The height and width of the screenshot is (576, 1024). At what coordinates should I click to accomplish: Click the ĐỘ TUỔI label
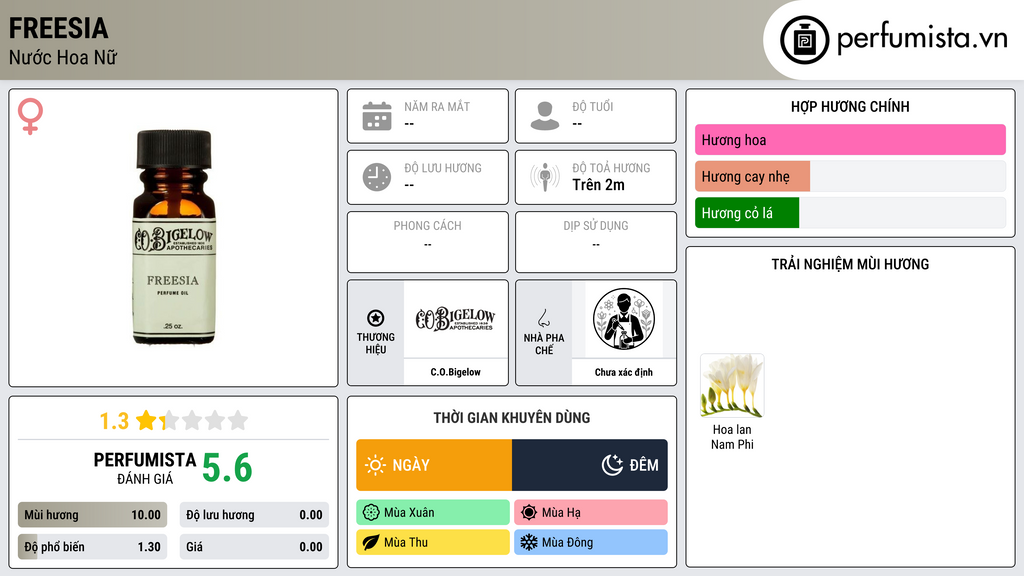coord(593,106)
